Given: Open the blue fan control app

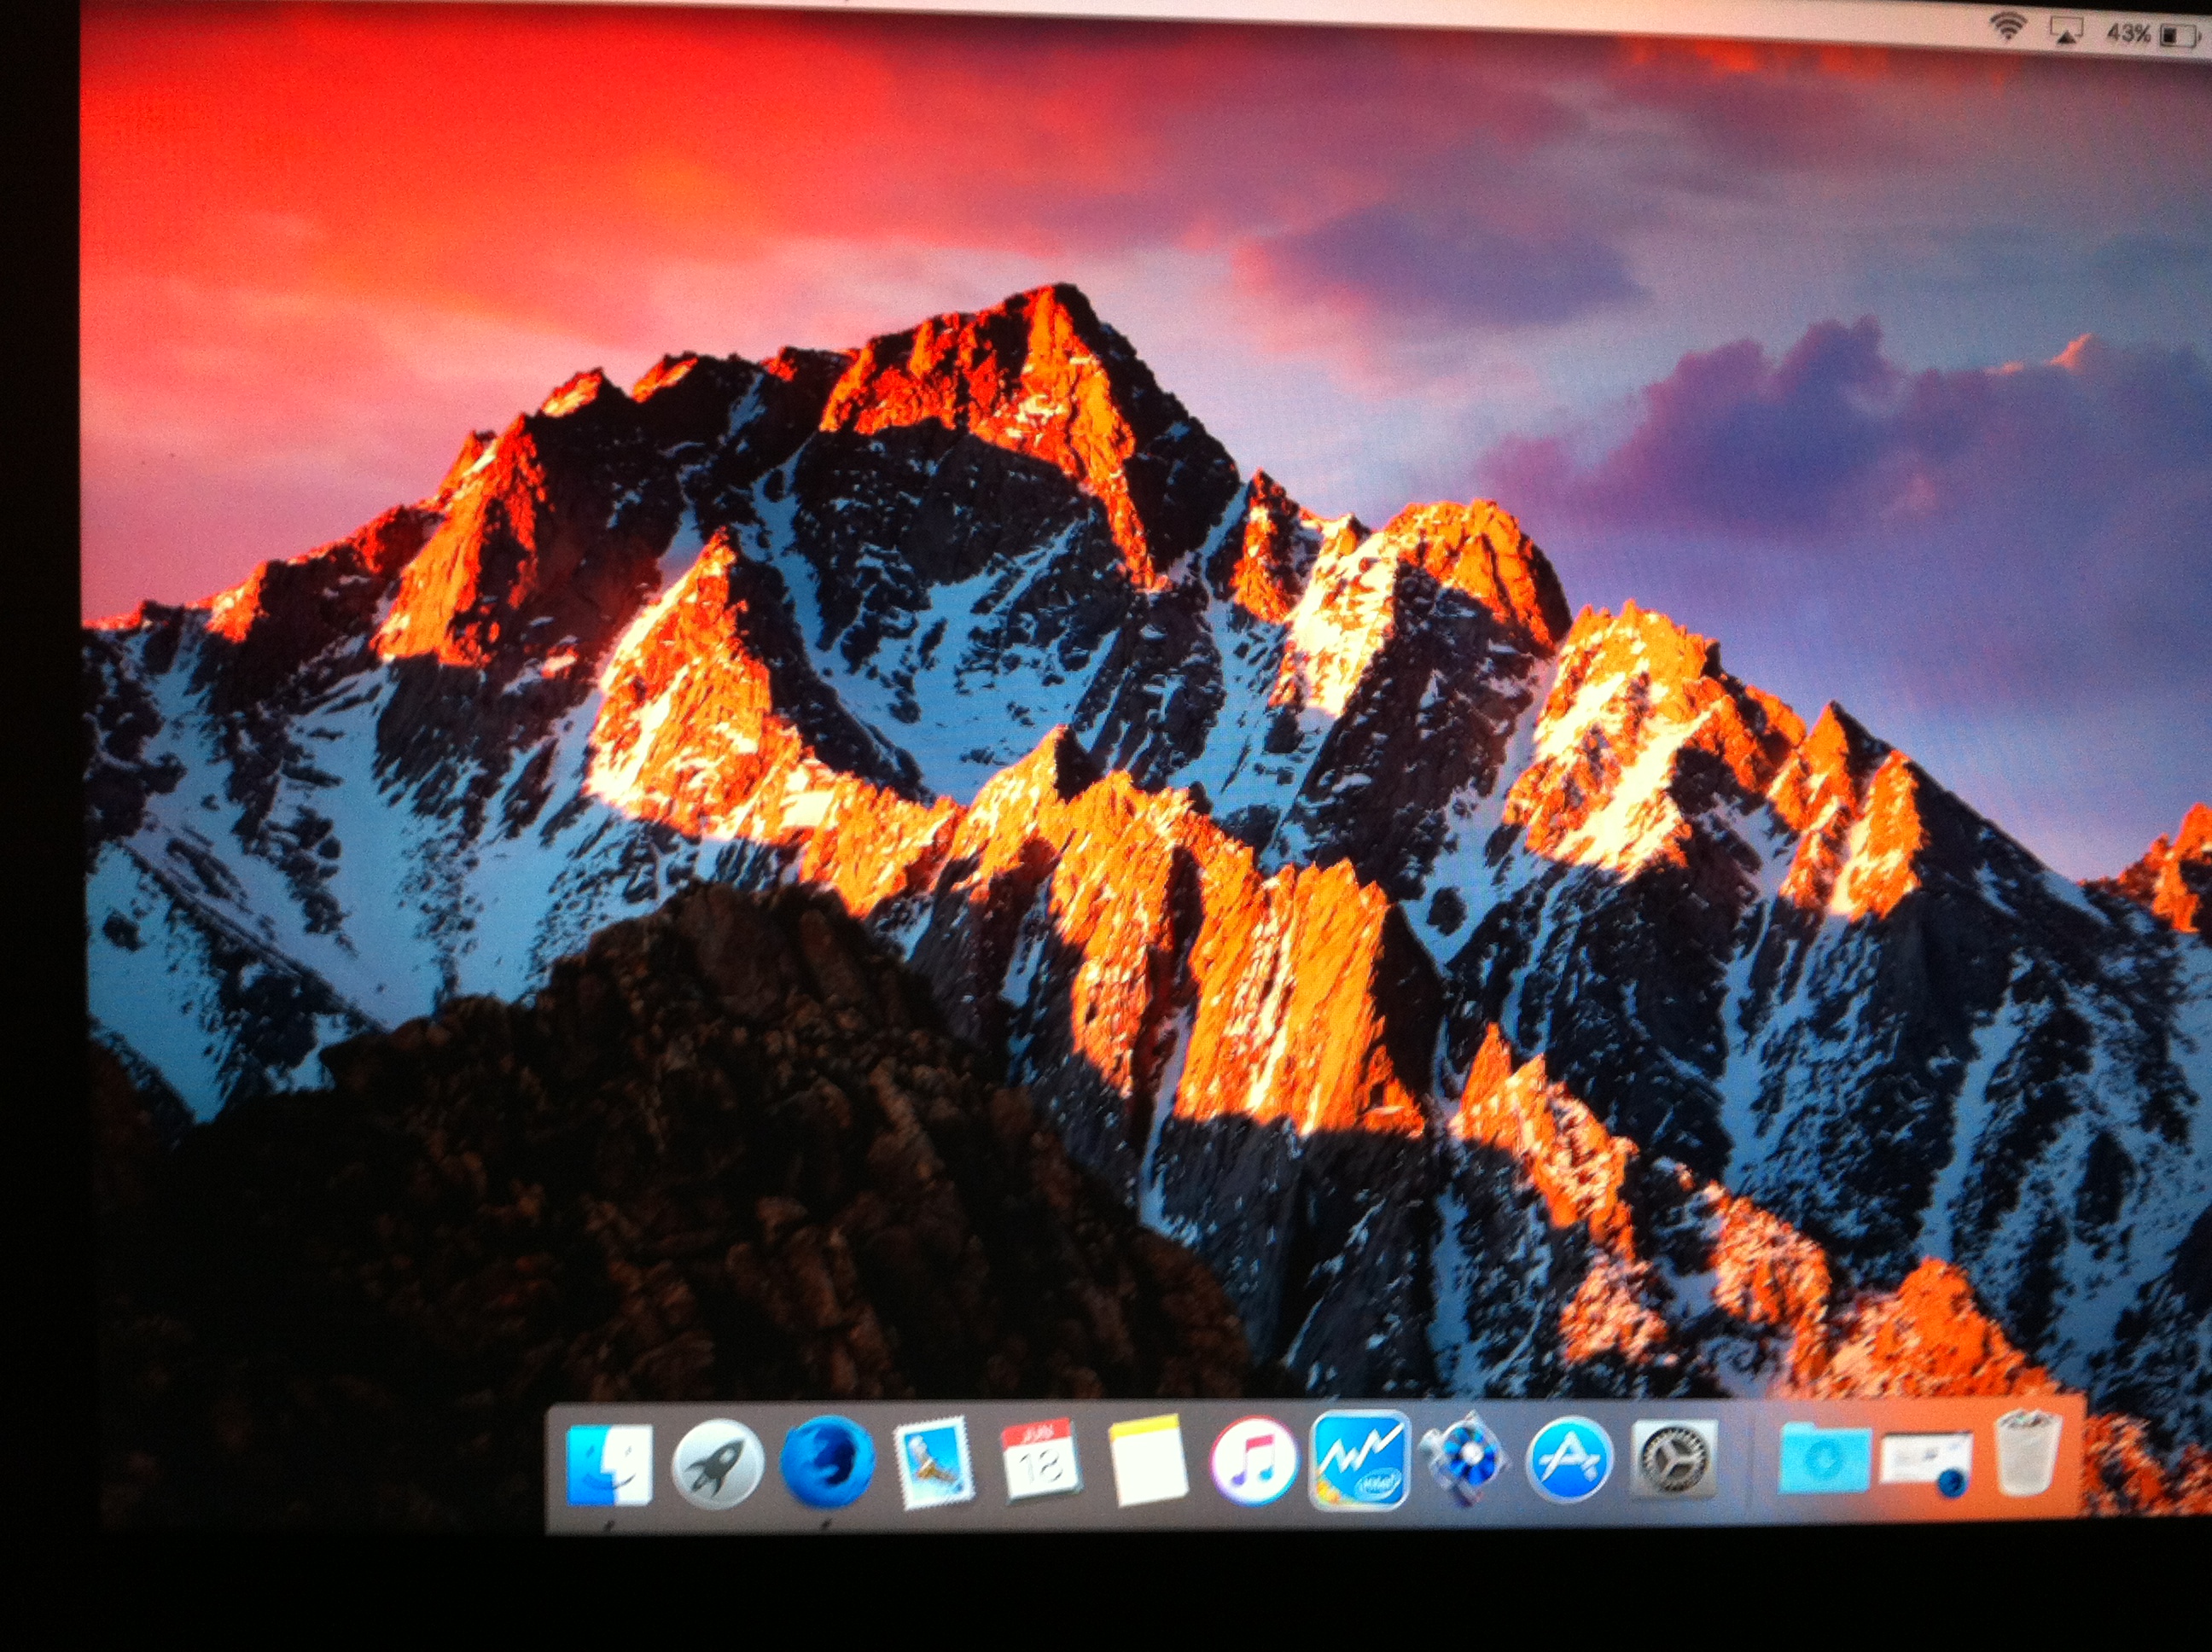Looking at the screenshot, I should (x=1466, y=1462).
